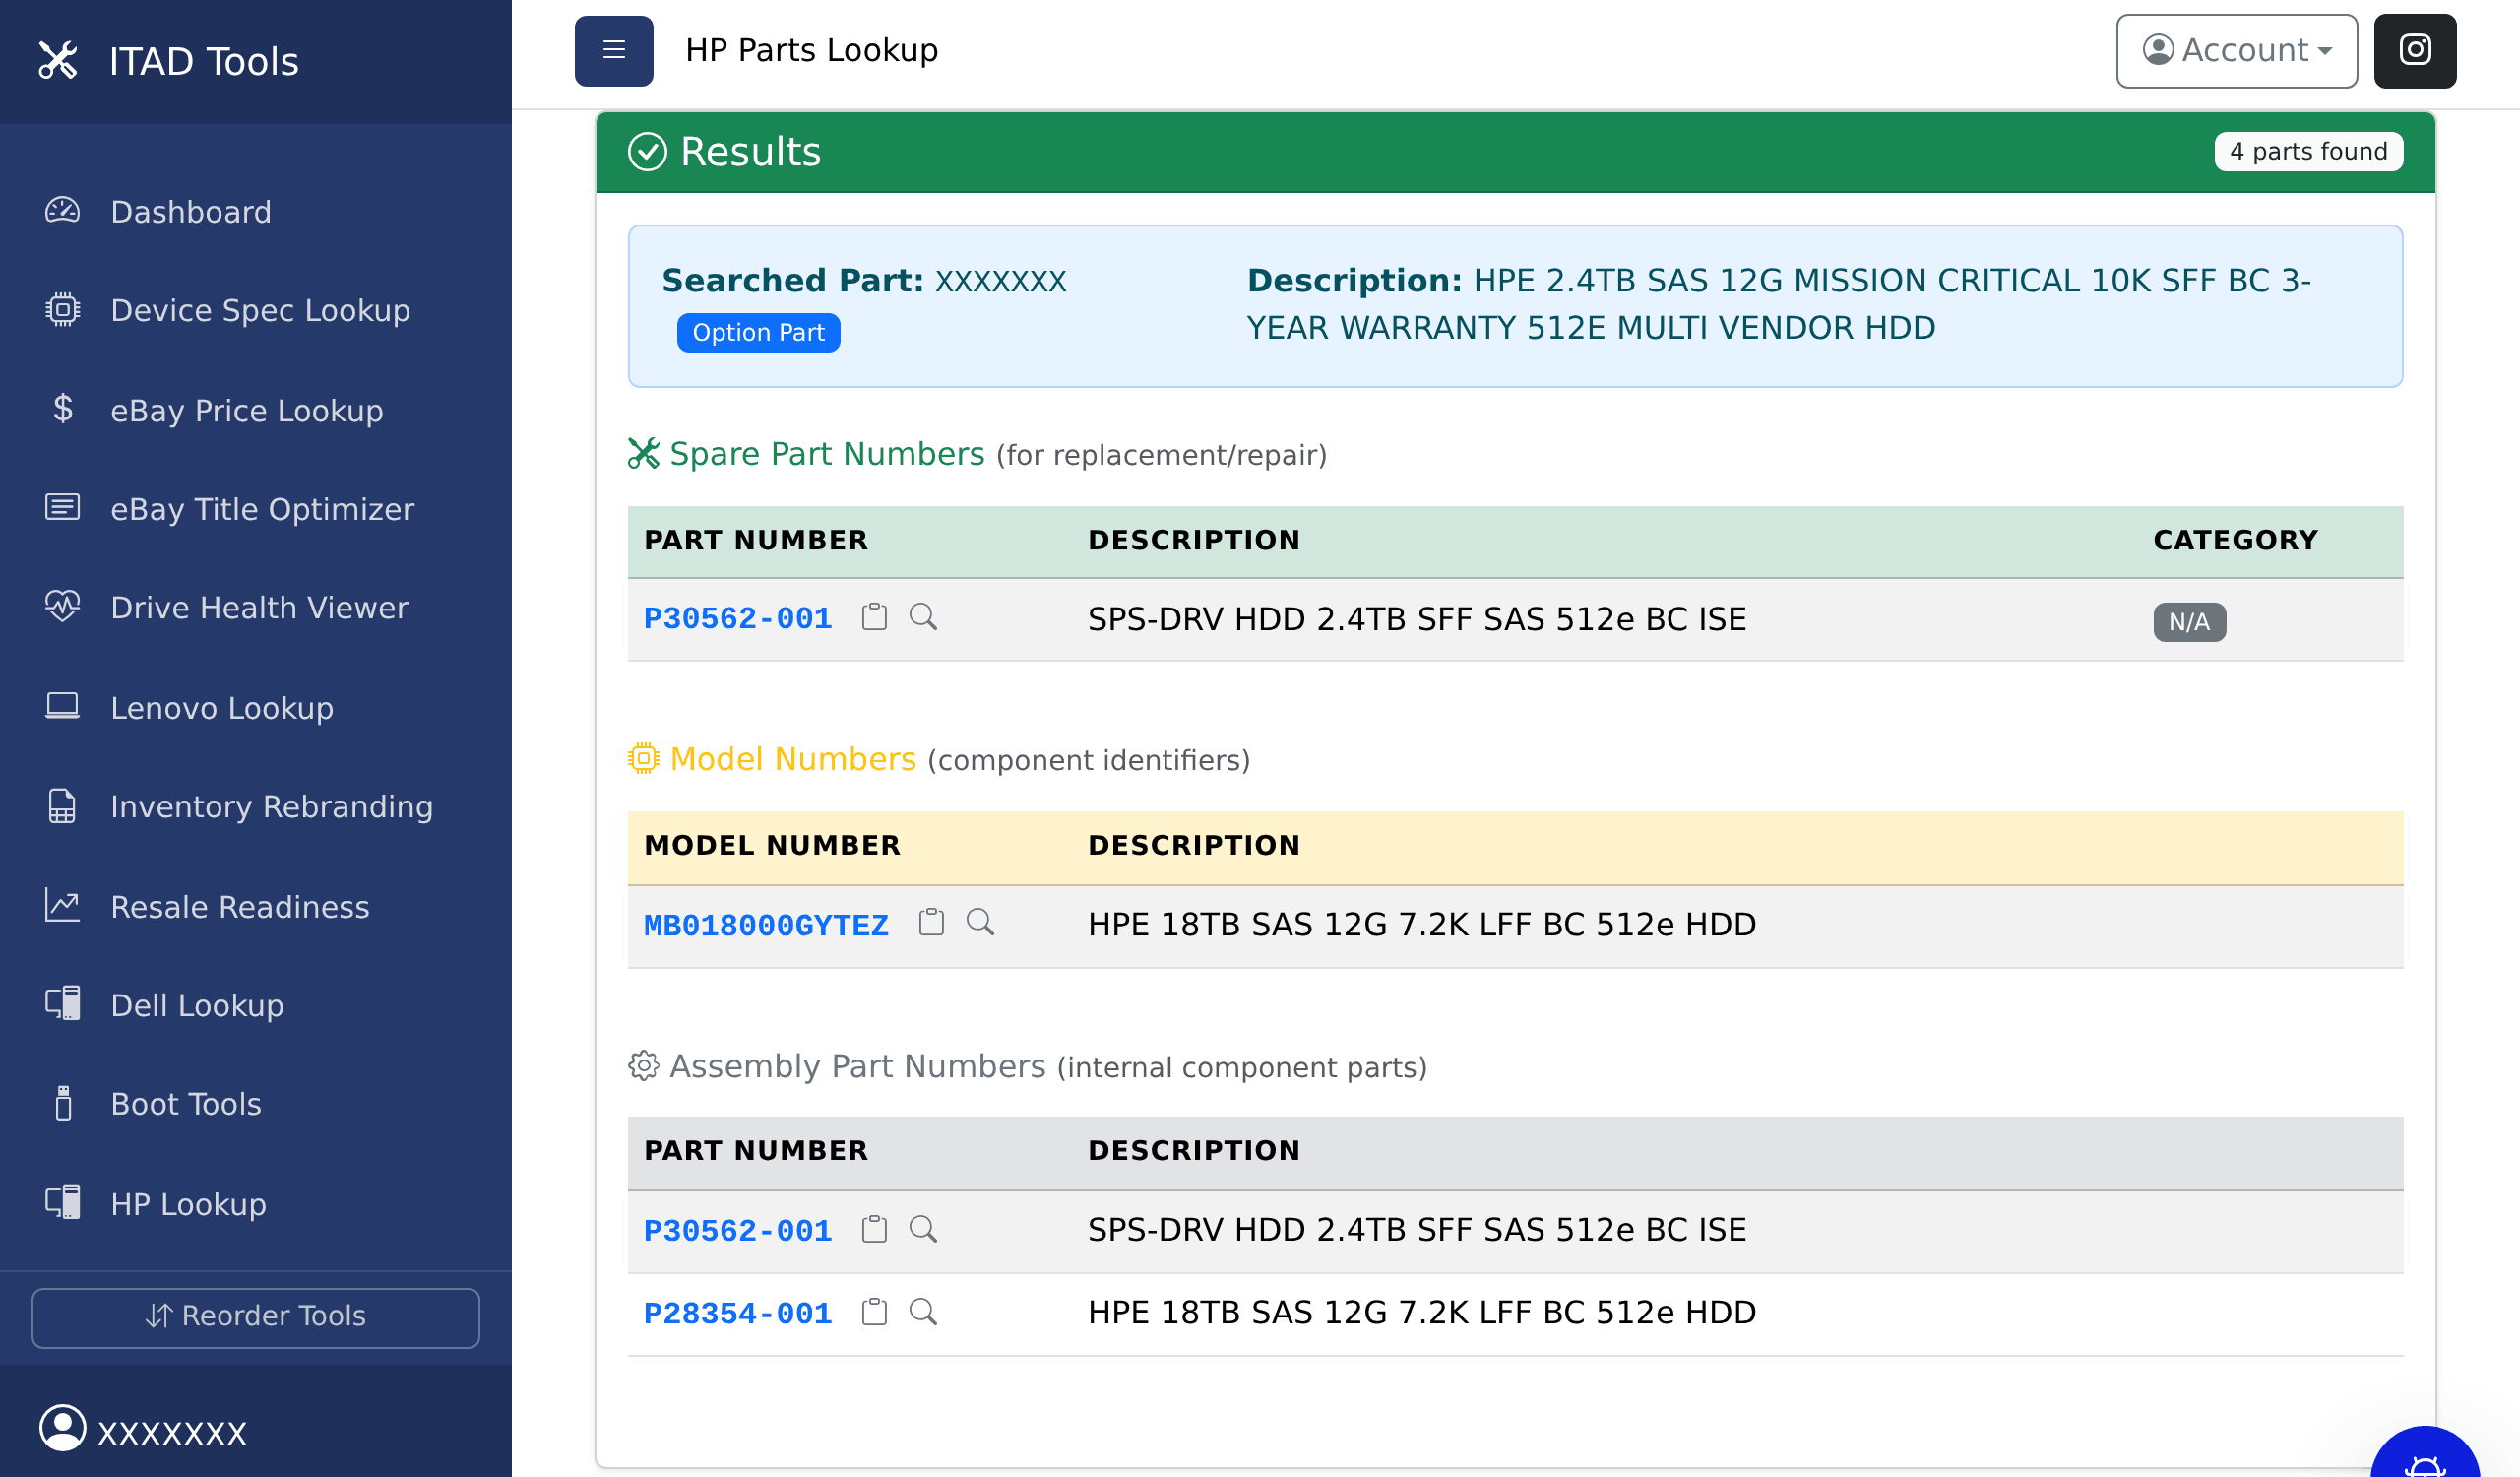Copy assembly part P28354-001 to clipboard
The image size is (2520, 1477).
(874, 1312)
